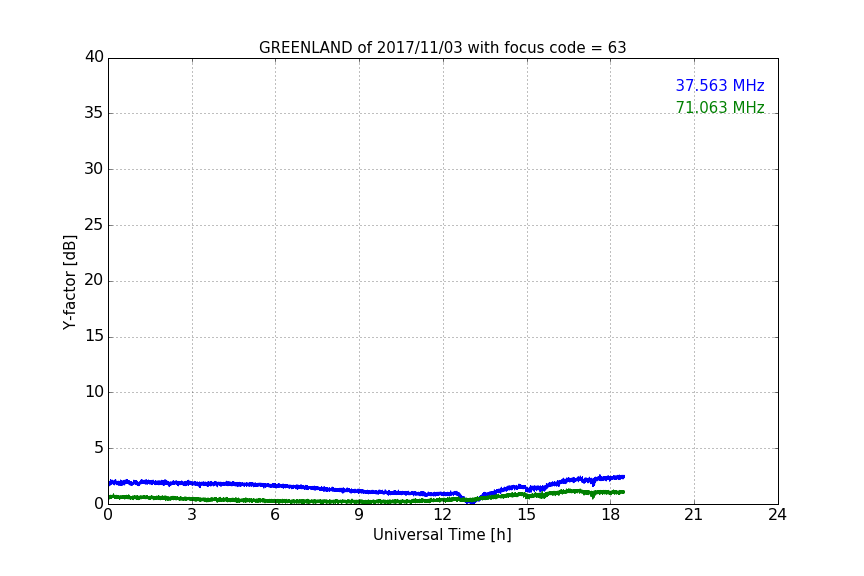This screenshot has height=576, width=864.
Task: Click the Universal Time [h] axis label
Action: pyautogui.click(x=442, y=534)
